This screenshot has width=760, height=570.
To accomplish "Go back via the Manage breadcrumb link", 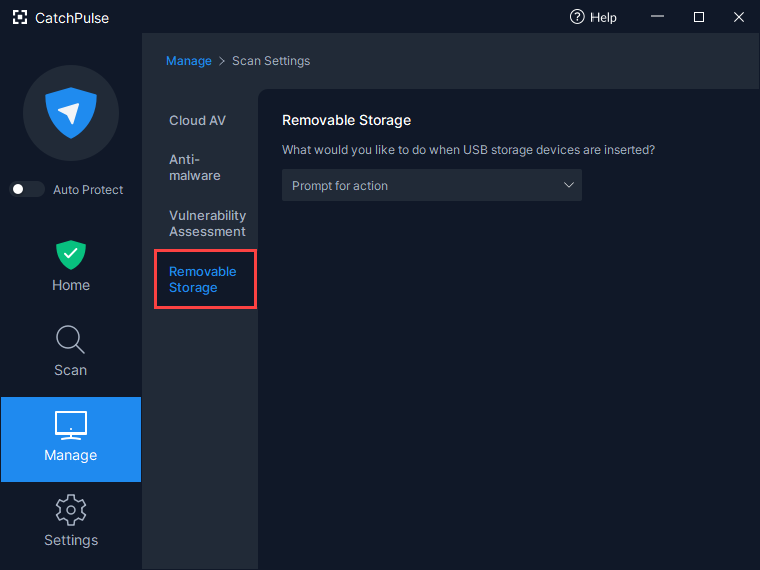I will (188, 61).
